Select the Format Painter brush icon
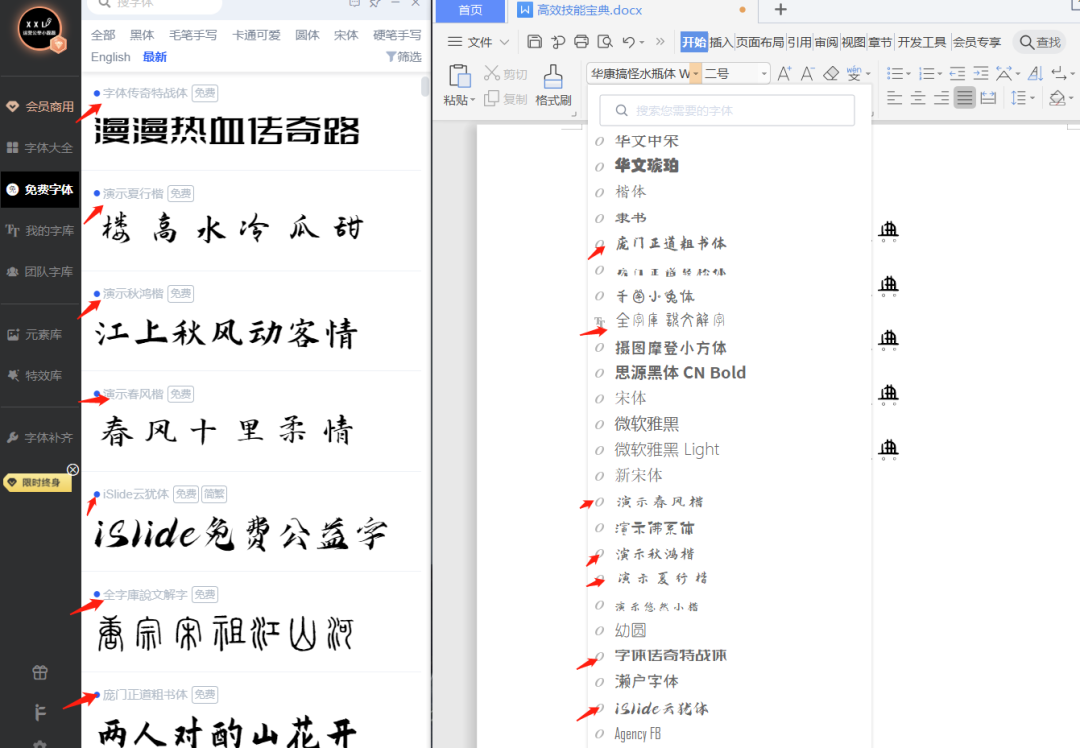Screen dimensions: 1080x748 point(552,76)
